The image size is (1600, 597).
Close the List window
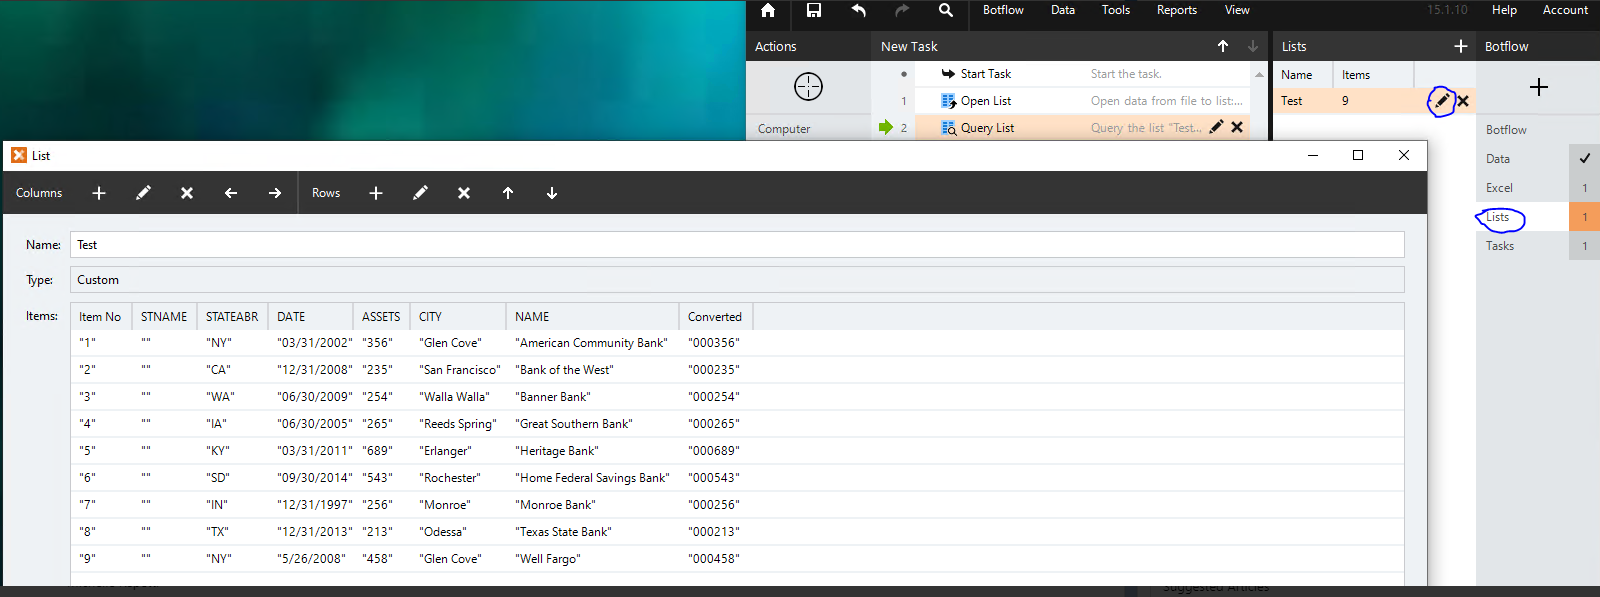pos(1404,155)
